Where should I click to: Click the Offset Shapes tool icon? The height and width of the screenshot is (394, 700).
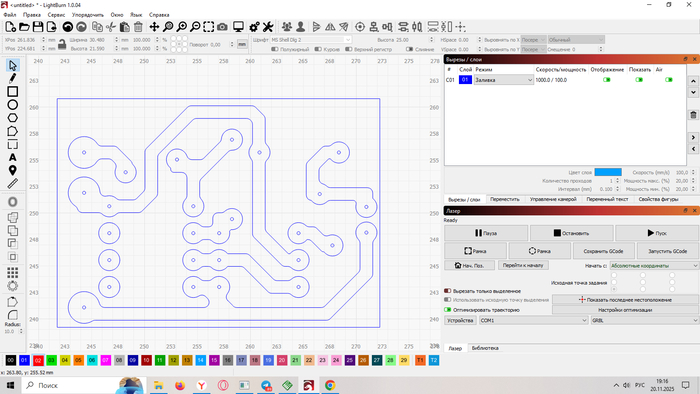pos(12,202)
